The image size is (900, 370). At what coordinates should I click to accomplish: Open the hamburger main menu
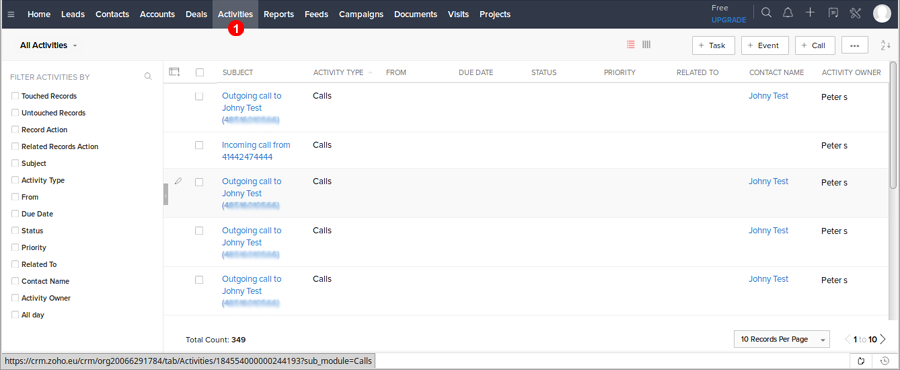pos(11,14)
